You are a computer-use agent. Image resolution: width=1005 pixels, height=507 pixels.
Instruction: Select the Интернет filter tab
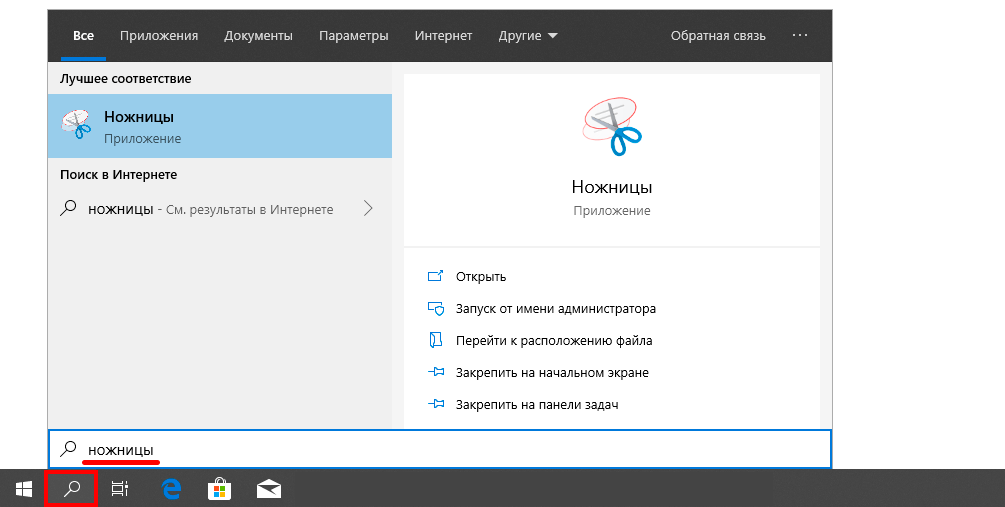443,36
